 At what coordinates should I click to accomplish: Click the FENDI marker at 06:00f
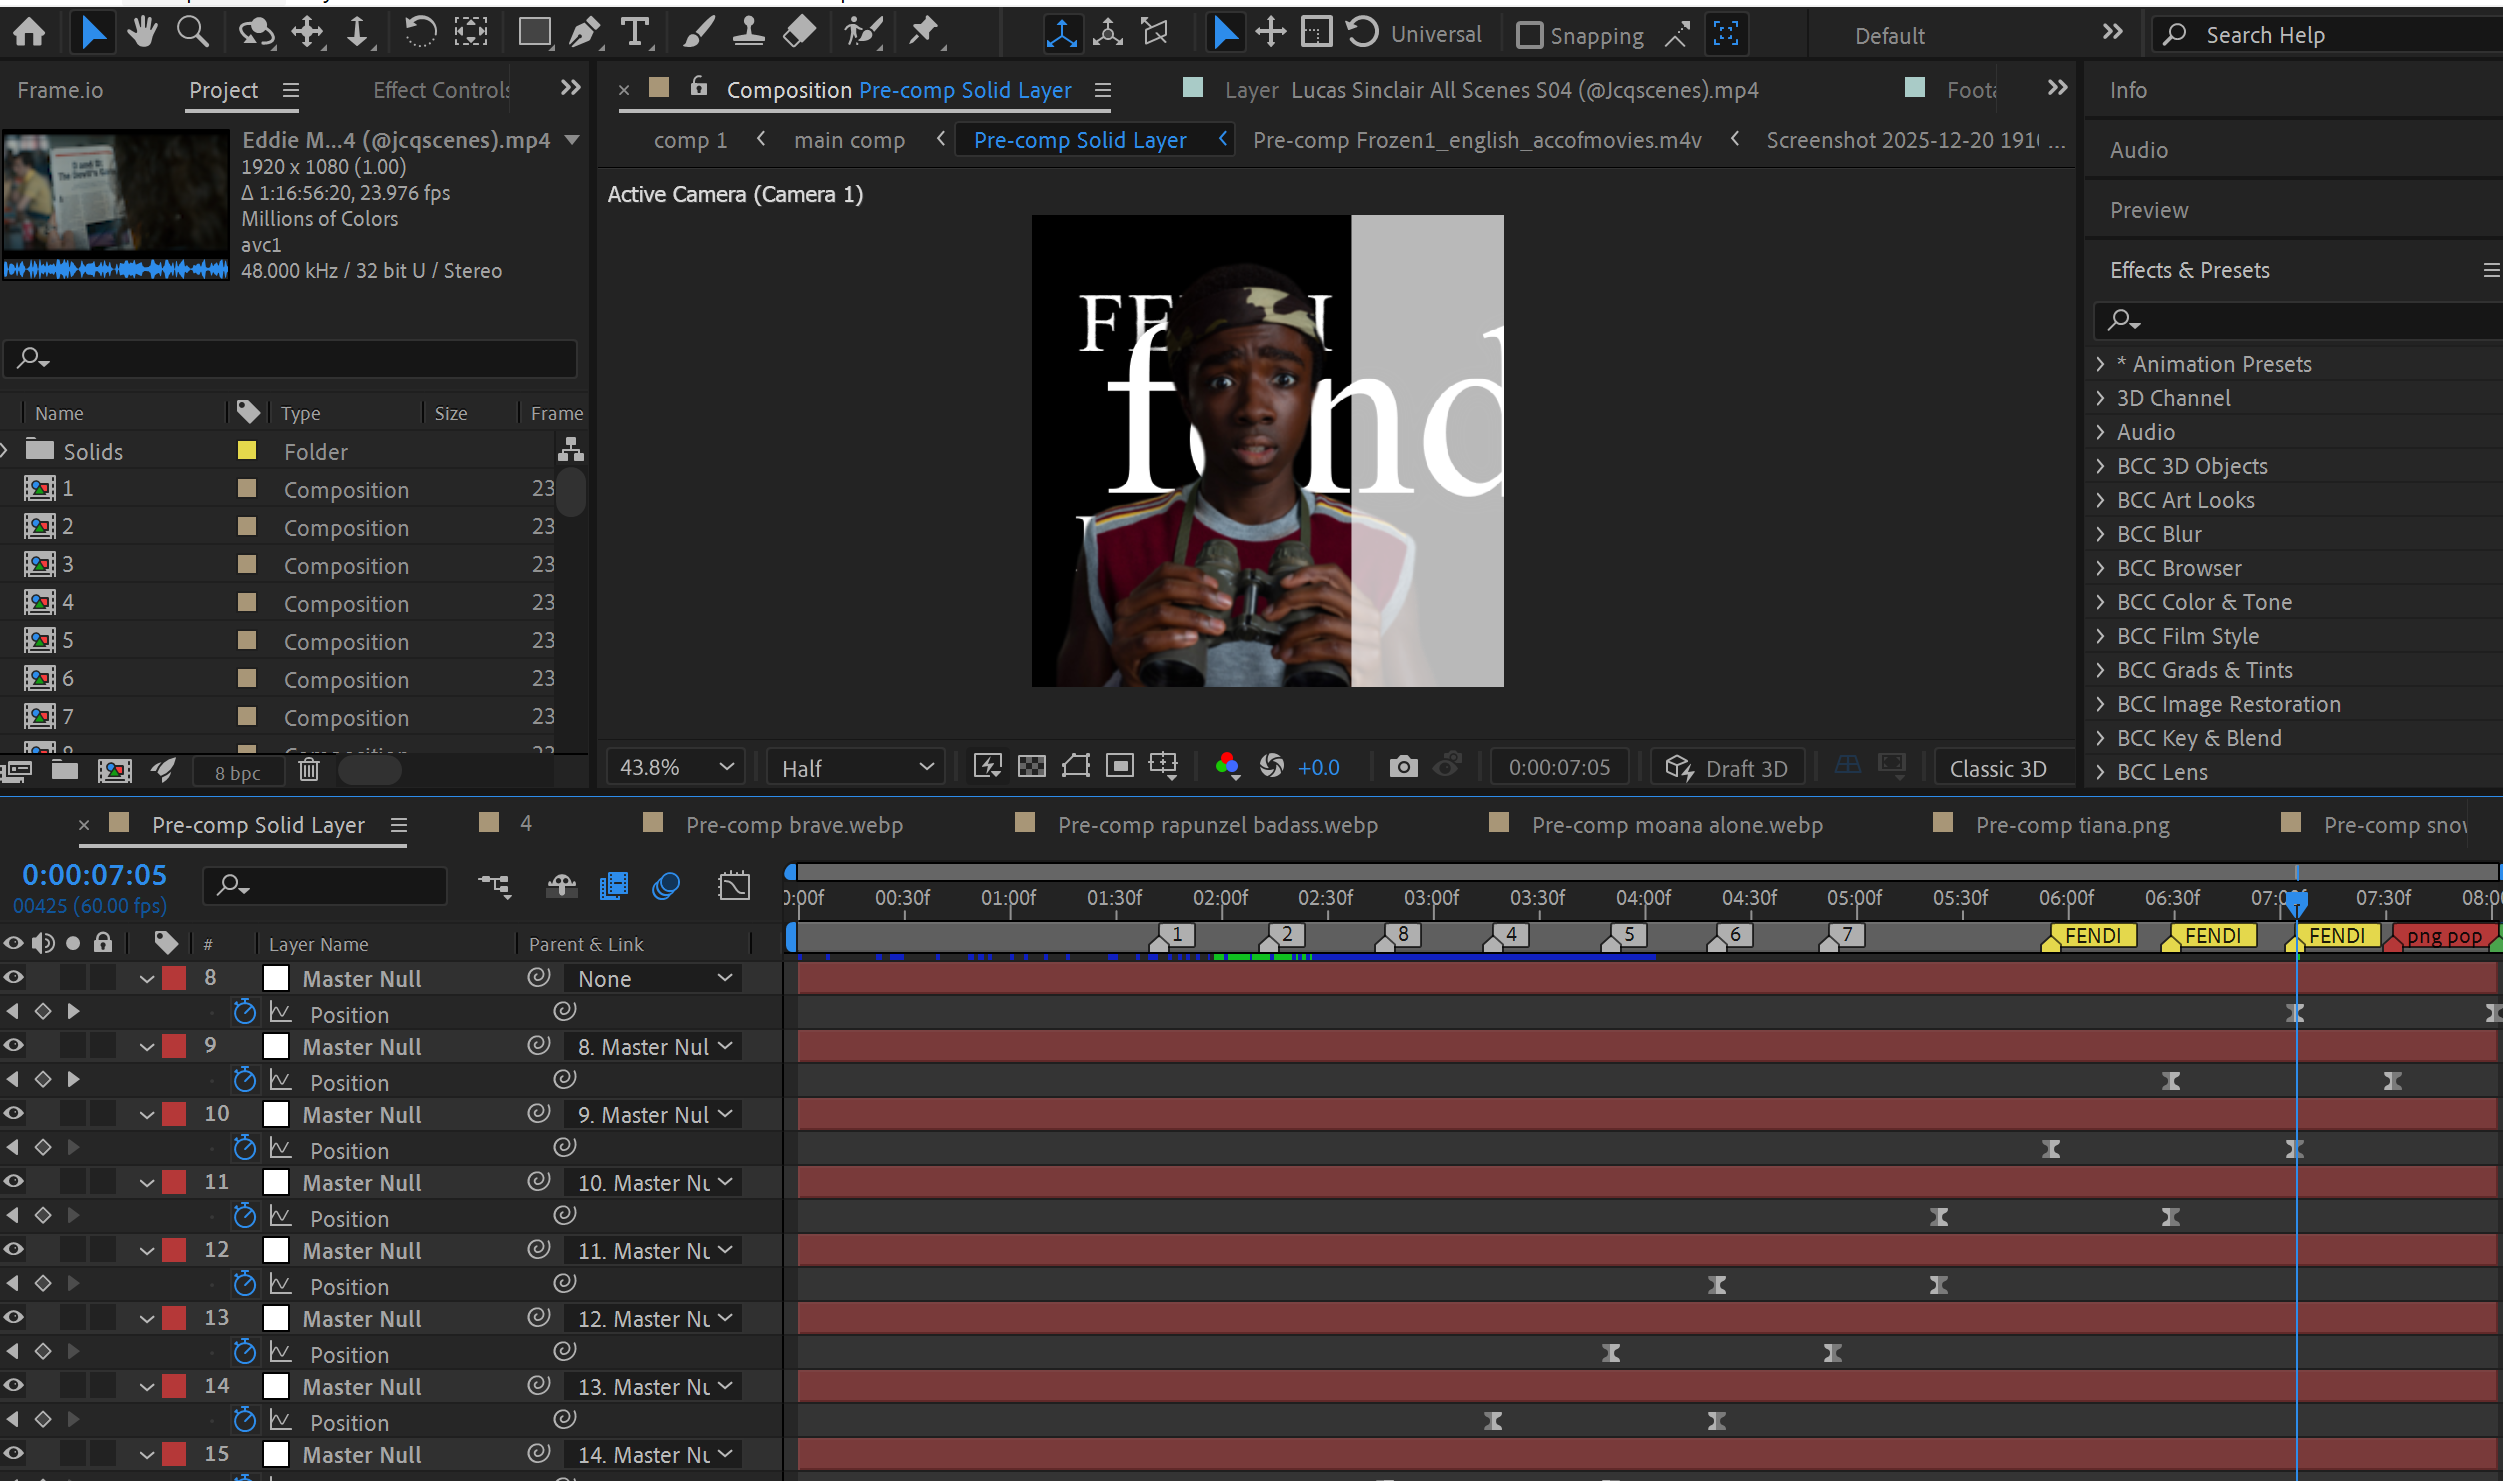tap(2092, 936)
